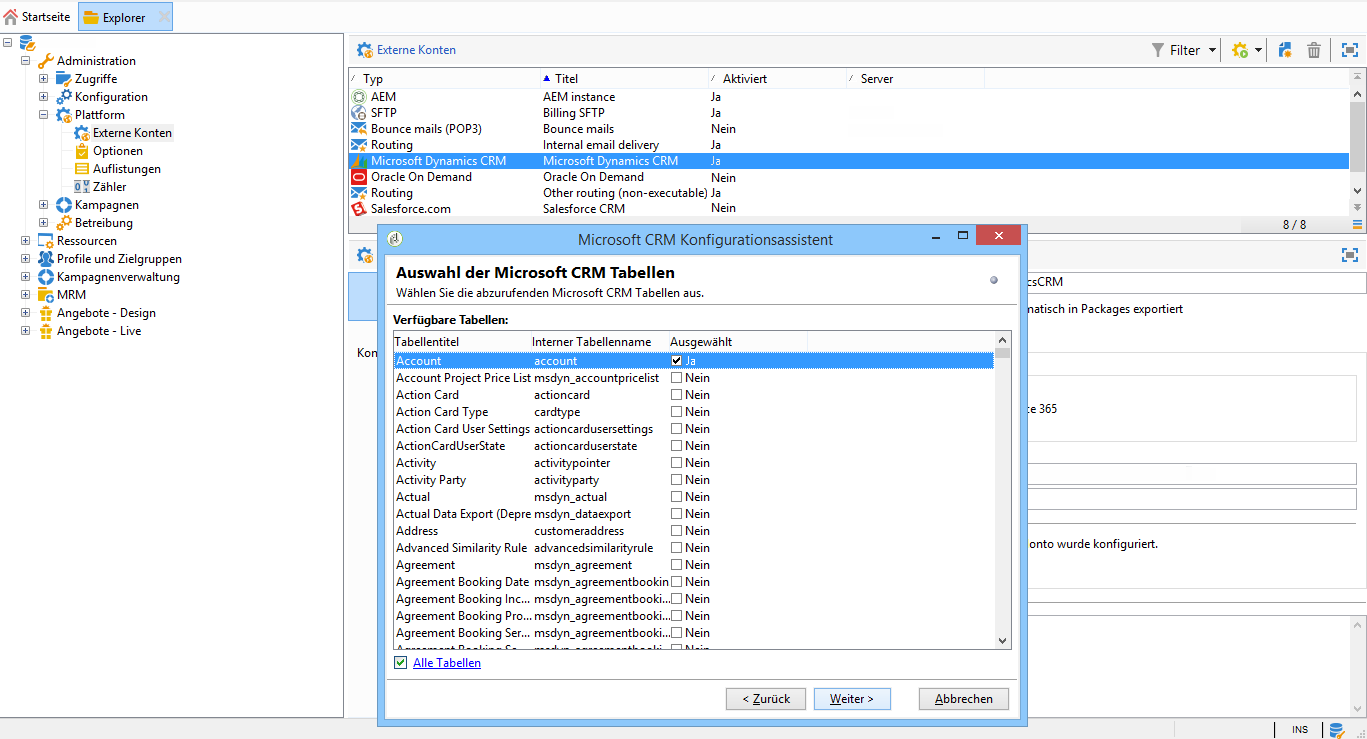This screenshot has height=739, width=1367.
Task: Click the Kampagnenverwaltung icon
Action: (x=45, y=277)
